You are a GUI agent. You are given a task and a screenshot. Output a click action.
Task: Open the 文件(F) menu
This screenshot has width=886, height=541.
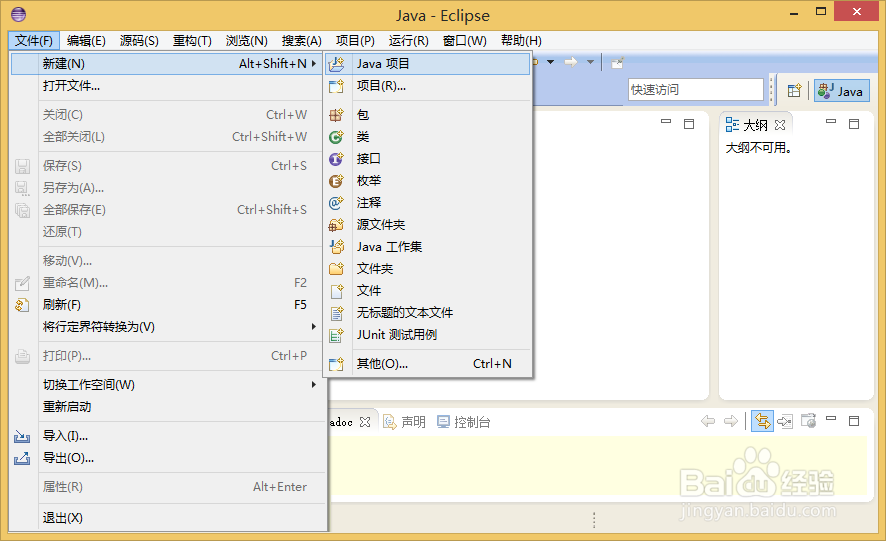coord(33,41)
